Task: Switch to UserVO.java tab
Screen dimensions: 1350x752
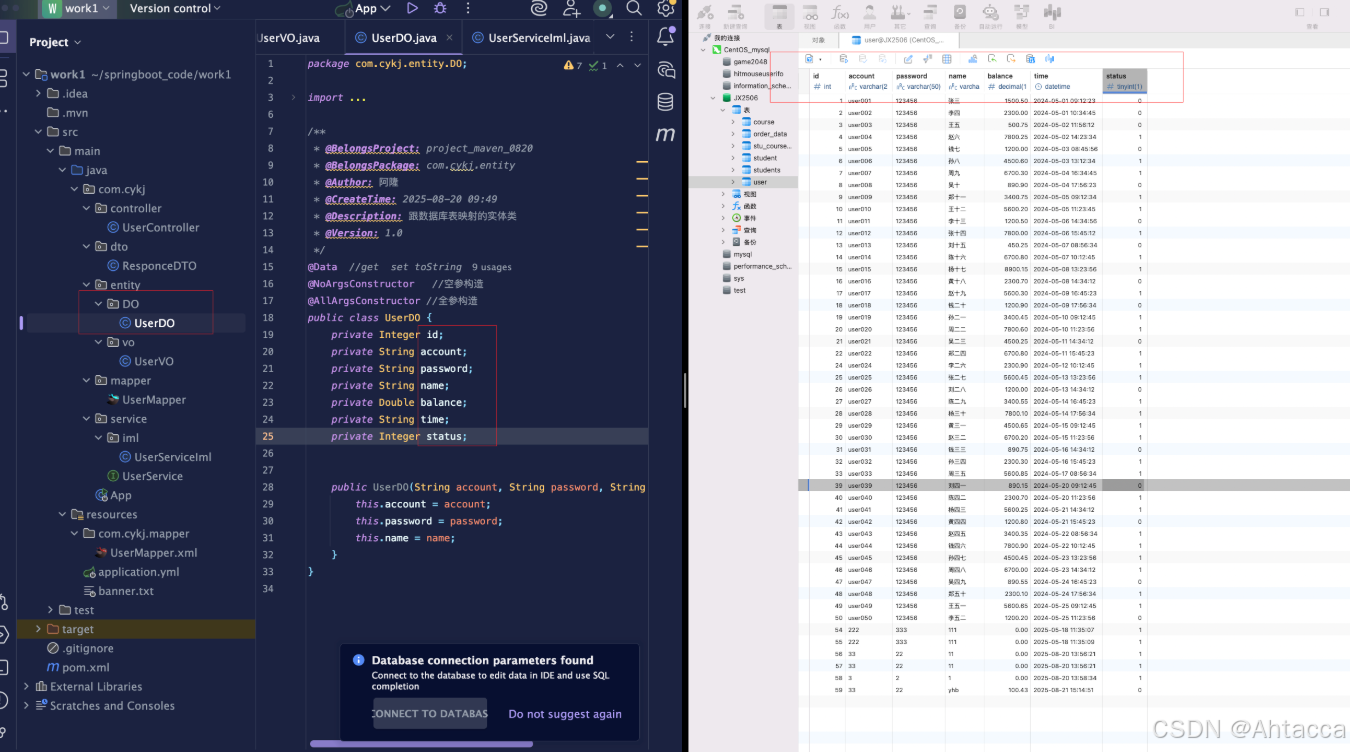Action: (x=290, y=38)
